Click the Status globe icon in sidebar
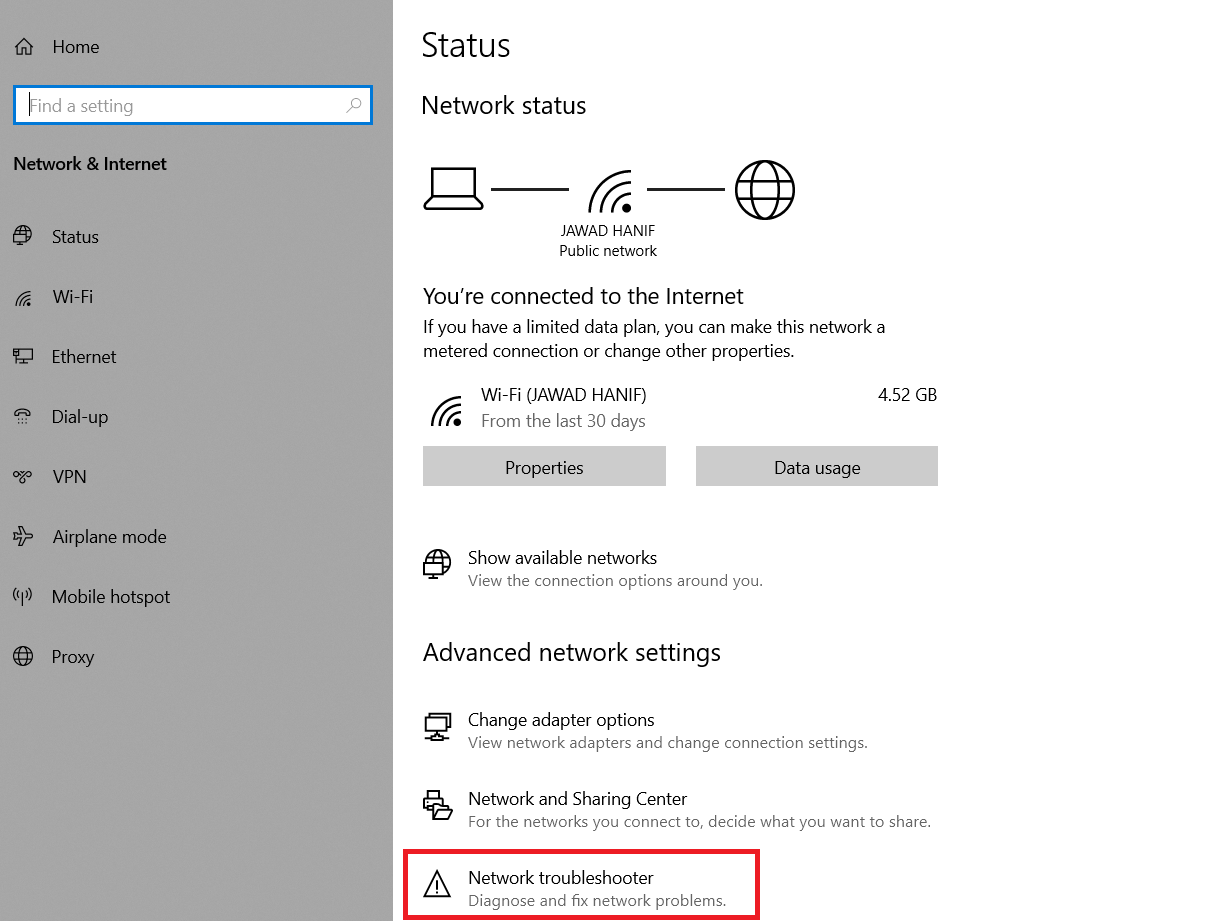 click(x=22, y=236)
